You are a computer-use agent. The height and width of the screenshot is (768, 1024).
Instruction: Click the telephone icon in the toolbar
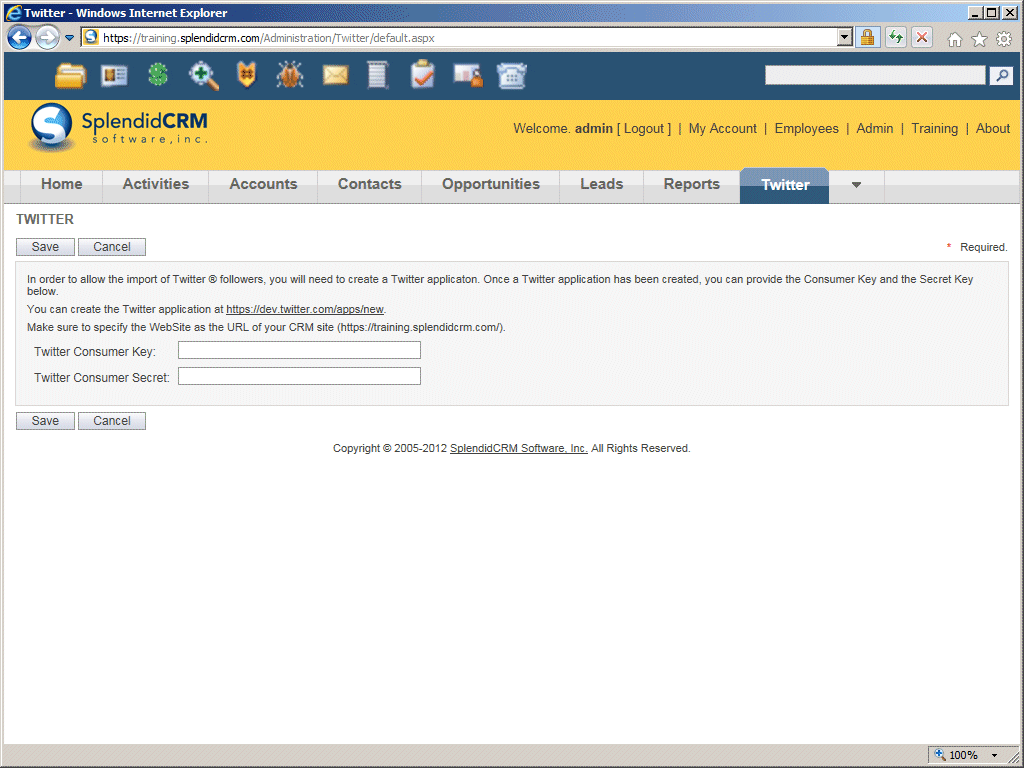[x=512, y=76]
